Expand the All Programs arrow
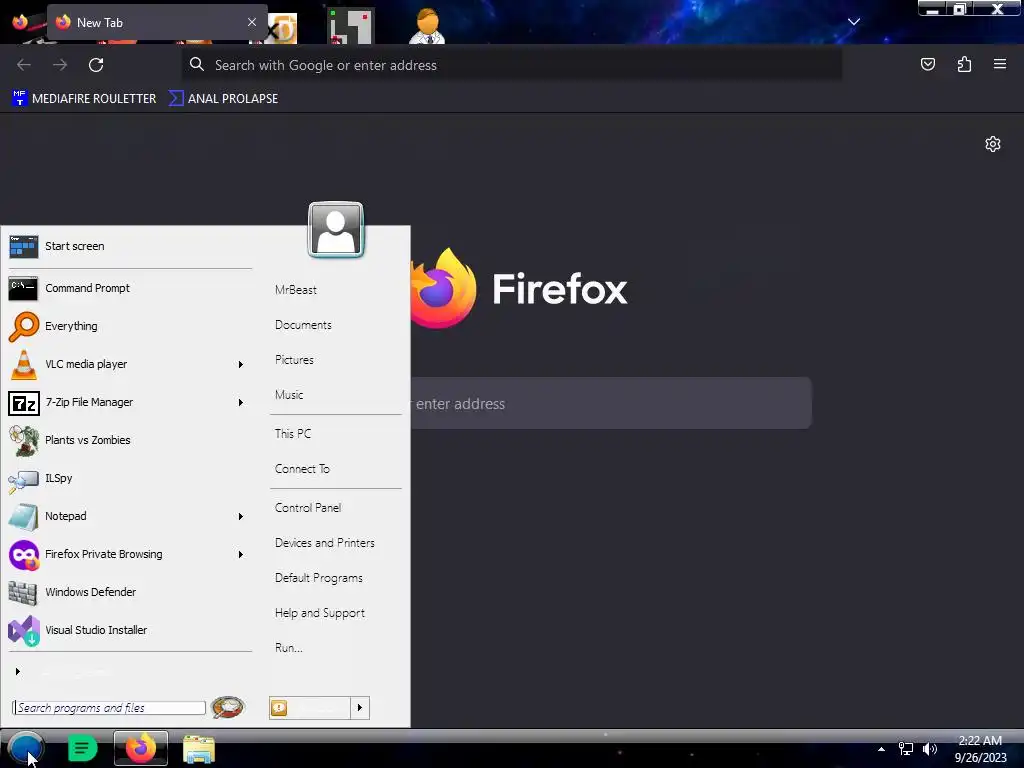The image size is (1024, 768). tap(18, 671)
